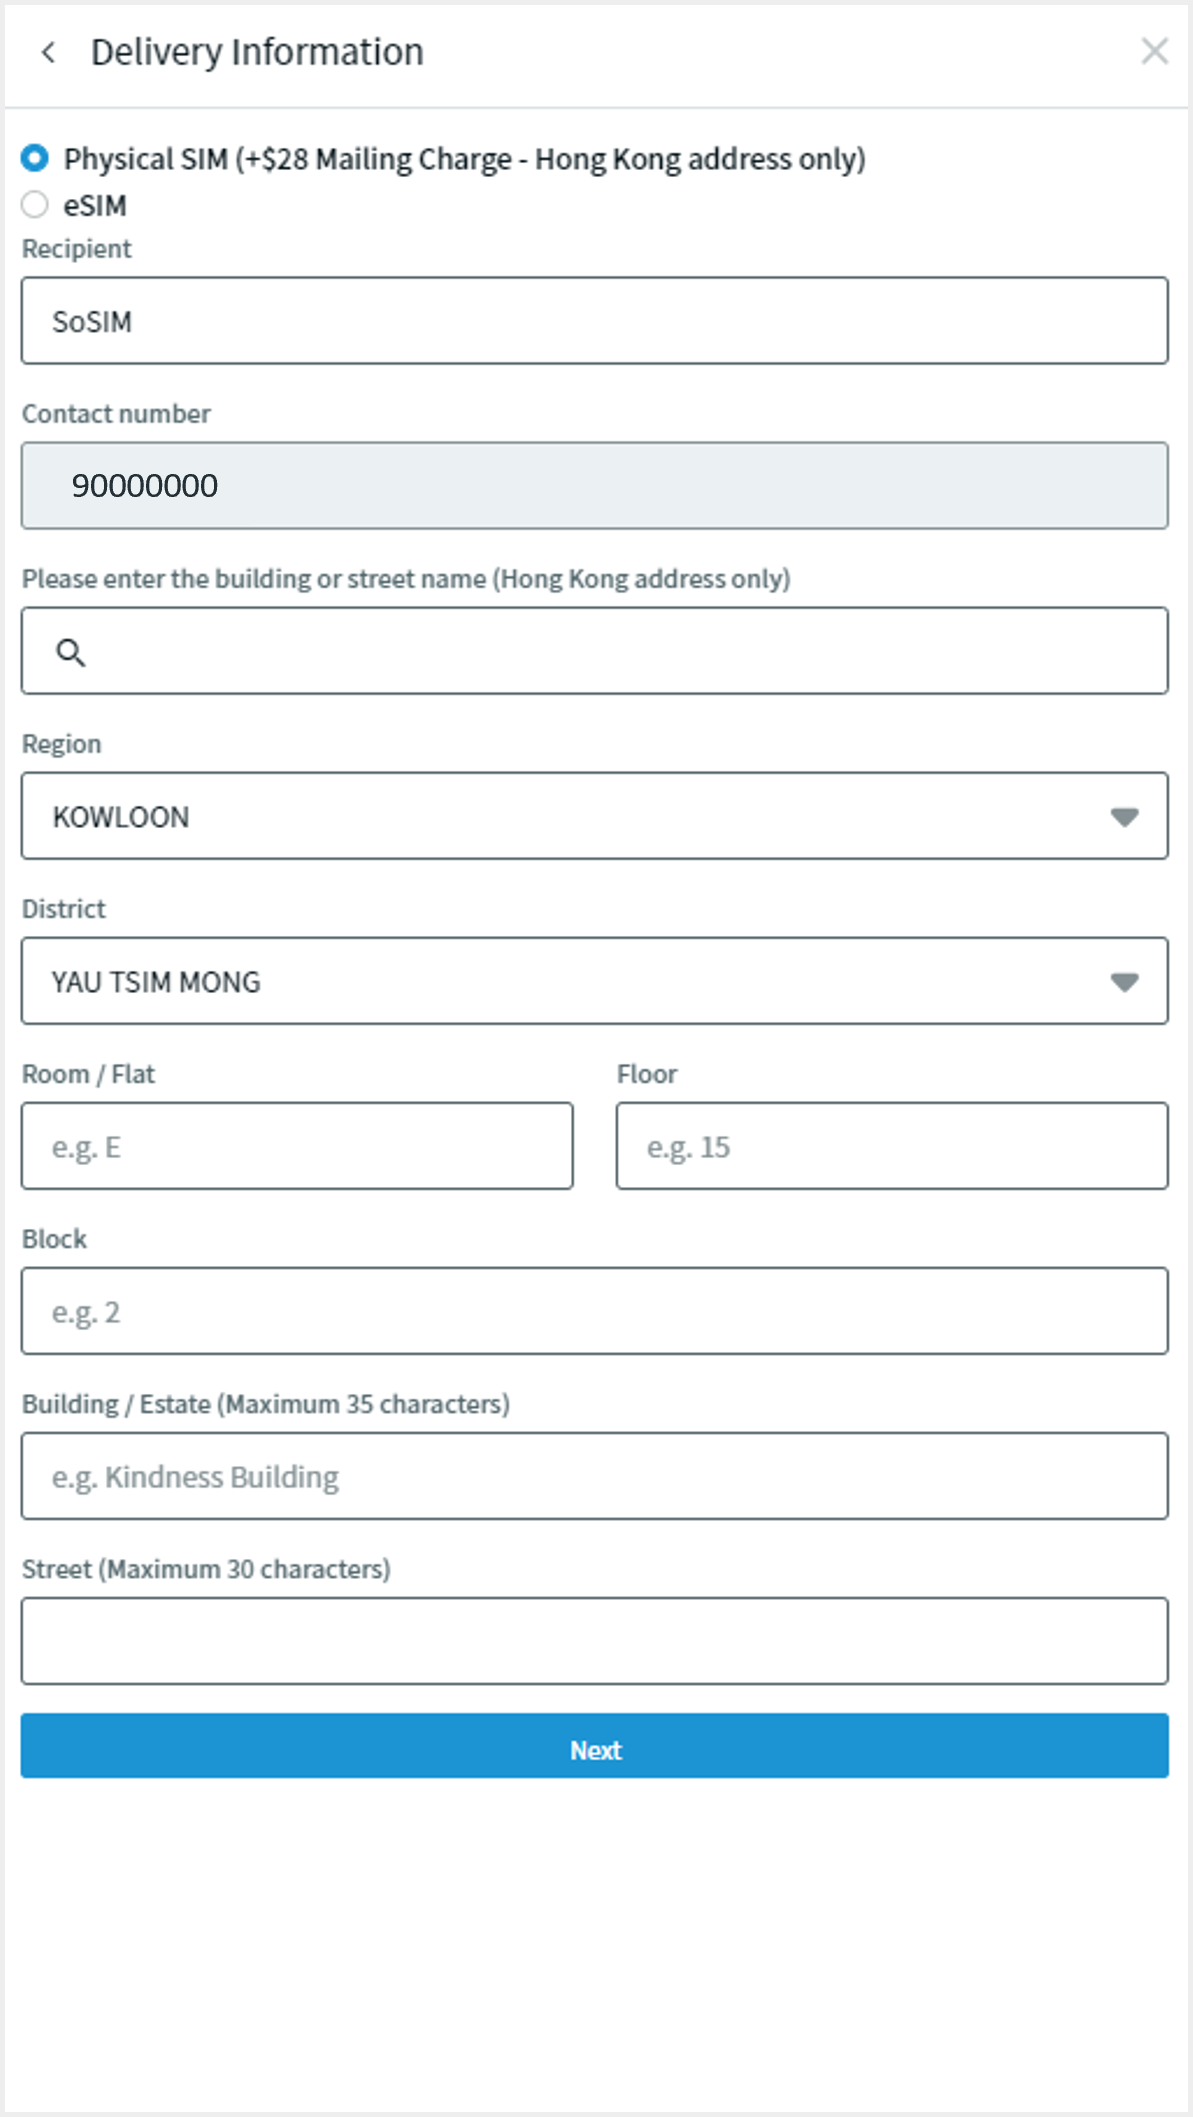The width and height of the screenshot is (1193, 2117).
Task: Open the District dropdown arrow
Action: click(x=1124, y=982)
